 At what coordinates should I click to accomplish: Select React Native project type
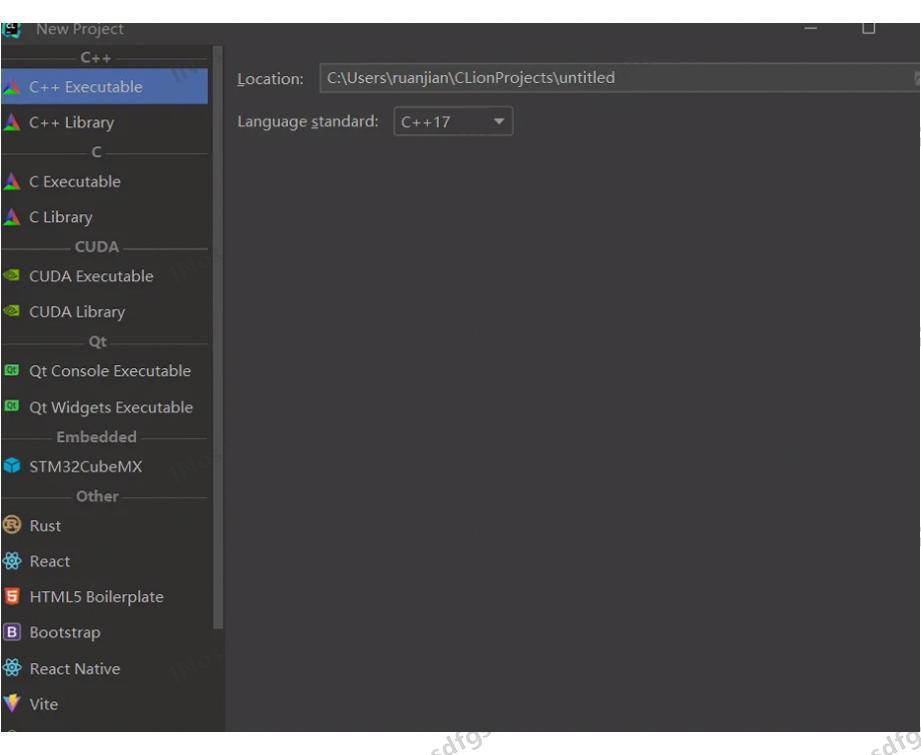(x=105, y=669)
